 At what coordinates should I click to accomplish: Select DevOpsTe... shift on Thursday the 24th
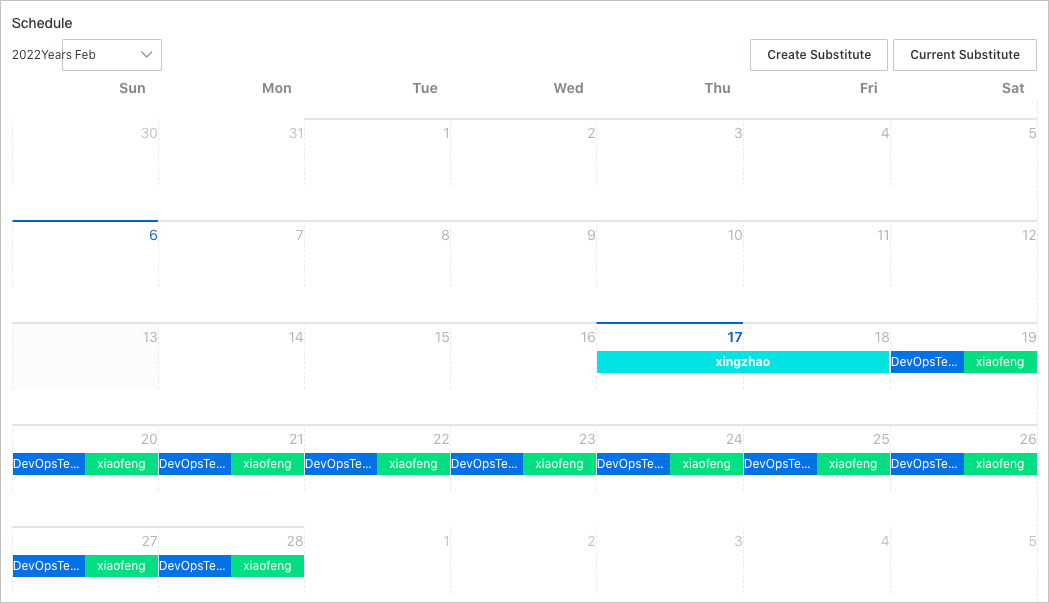pos(634,464)
